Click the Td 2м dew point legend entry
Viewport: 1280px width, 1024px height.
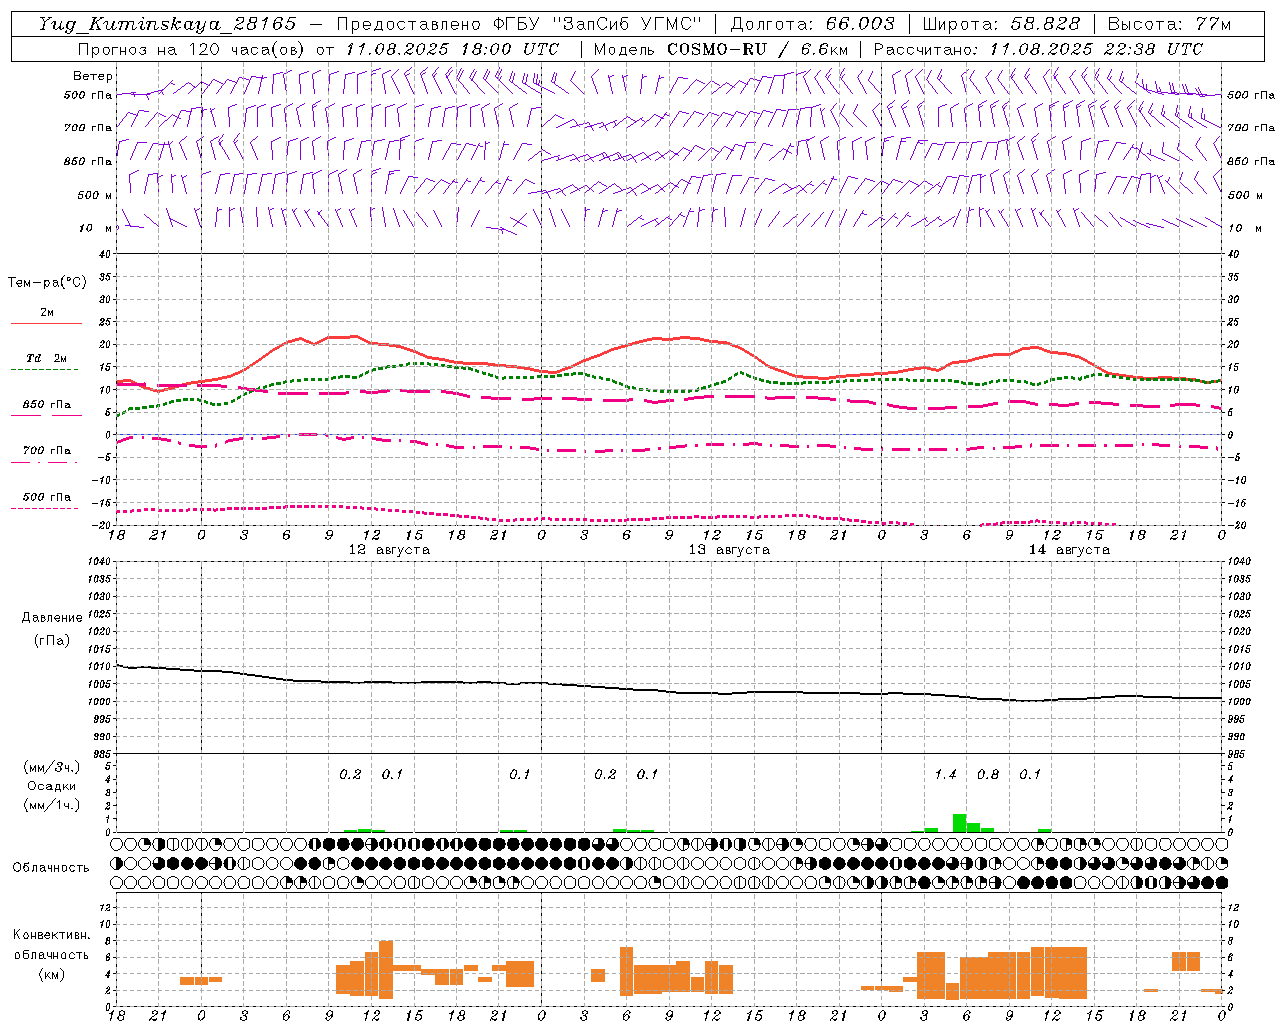pos(46,358)
